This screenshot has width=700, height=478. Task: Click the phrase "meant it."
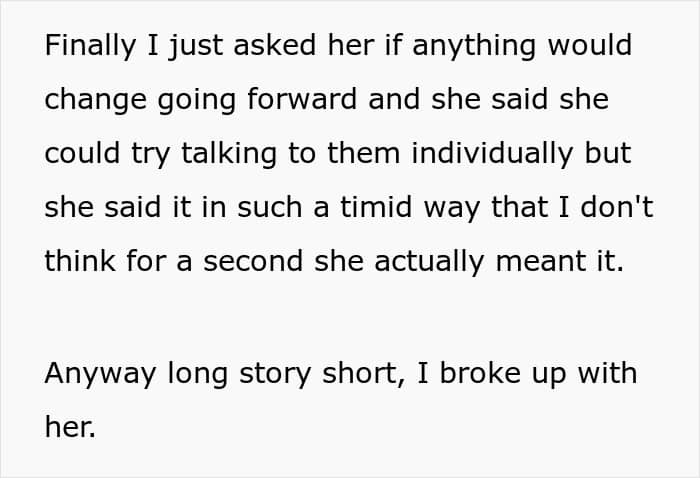pos(560,261)
